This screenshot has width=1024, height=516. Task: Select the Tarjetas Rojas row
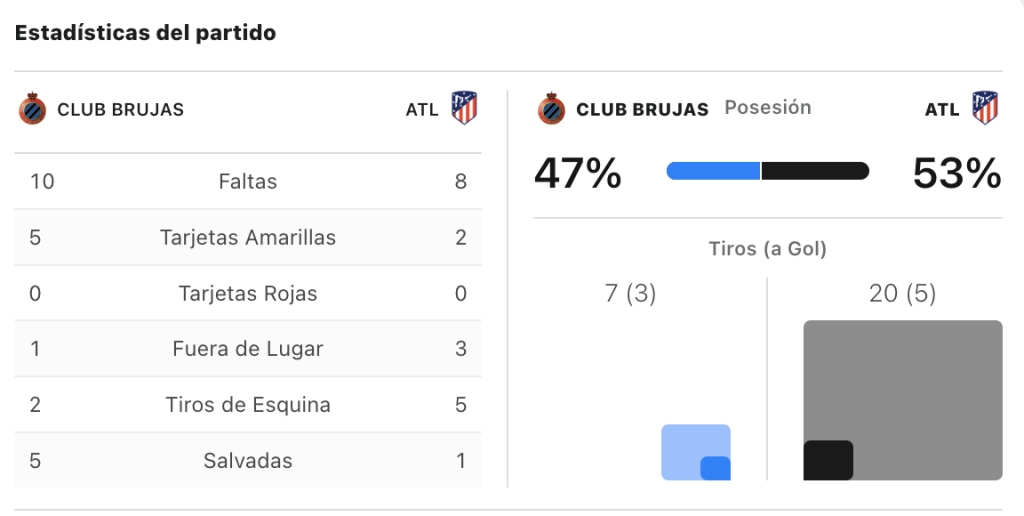(248, 293)
